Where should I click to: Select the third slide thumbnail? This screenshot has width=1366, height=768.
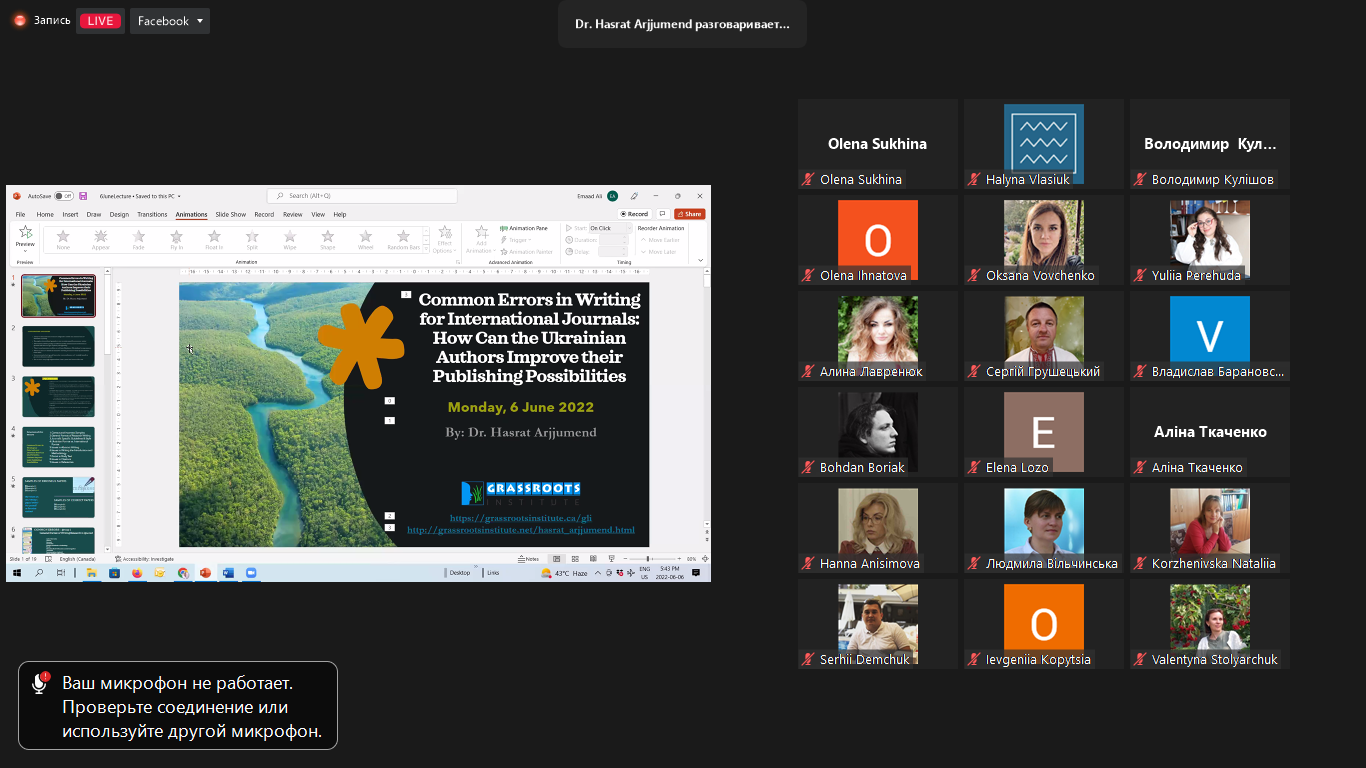click(58, 397)
